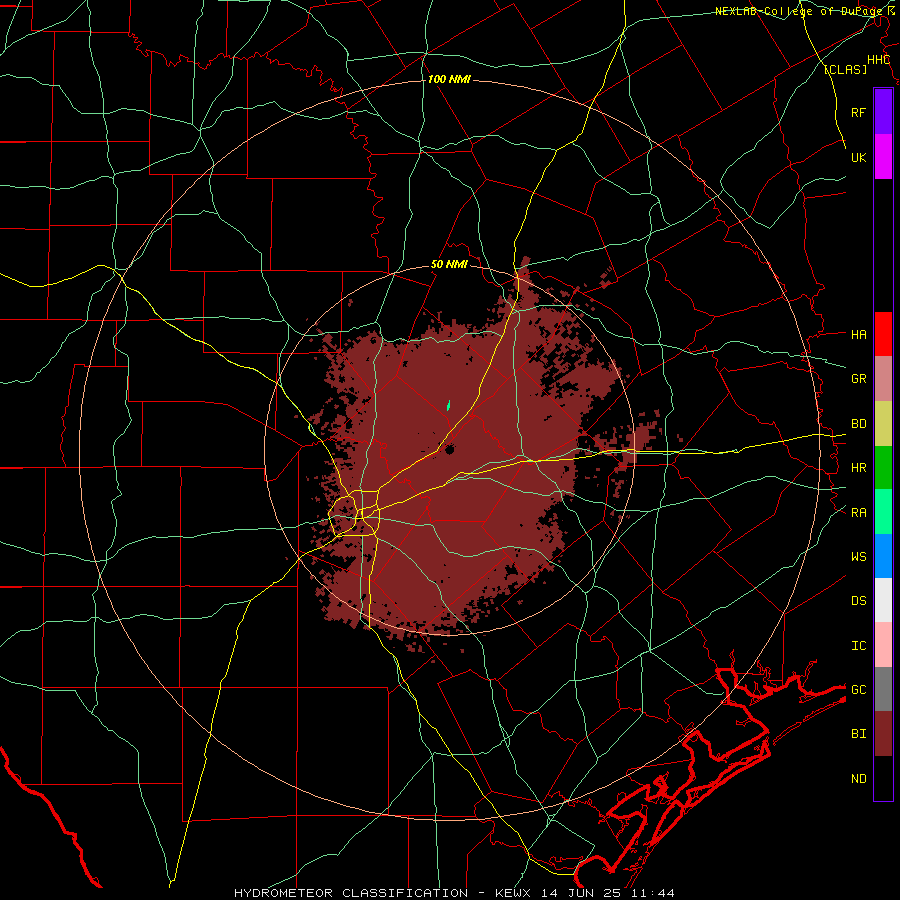Click the UK legend label
This screenshot has height=900, width=900.
pos(859,157)
